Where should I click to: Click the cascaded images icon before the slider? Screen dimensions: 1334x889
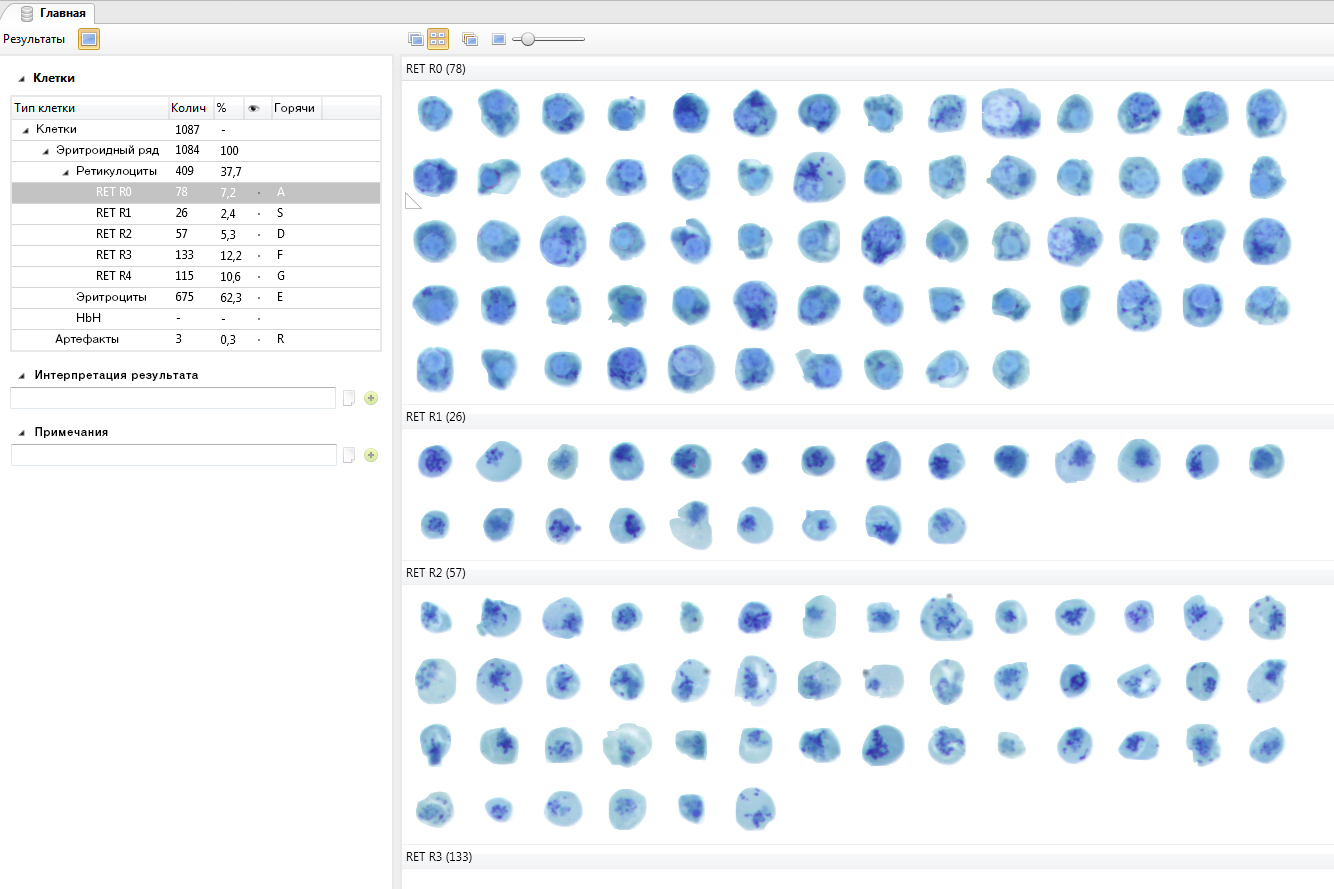pos(470,39)
